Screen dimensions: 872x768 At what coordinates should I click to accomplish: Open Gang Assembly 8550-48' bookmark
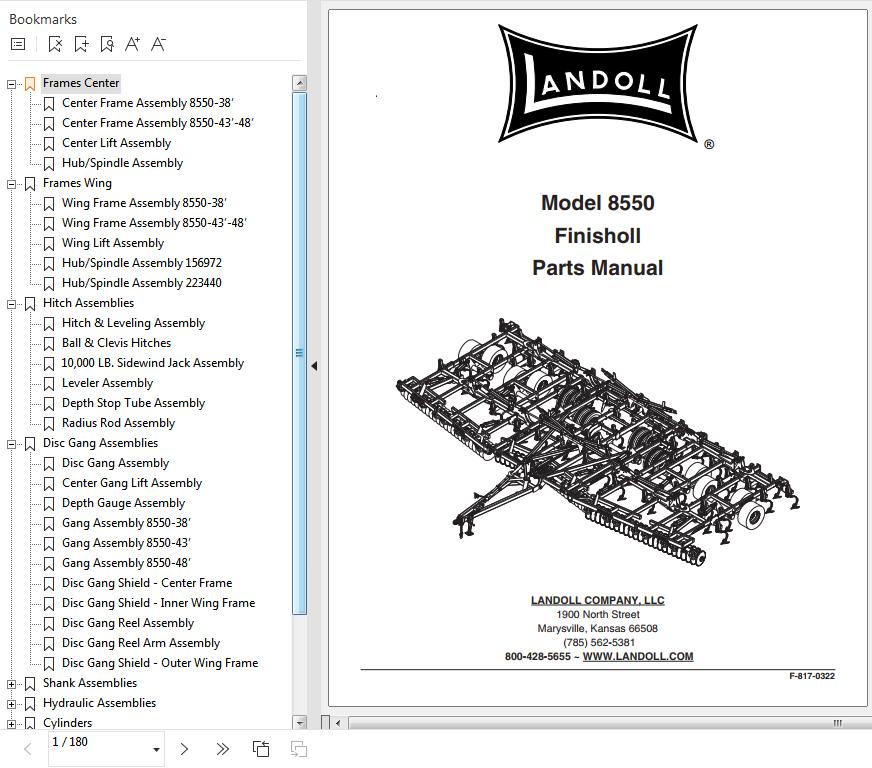click(x=126, y=563)
